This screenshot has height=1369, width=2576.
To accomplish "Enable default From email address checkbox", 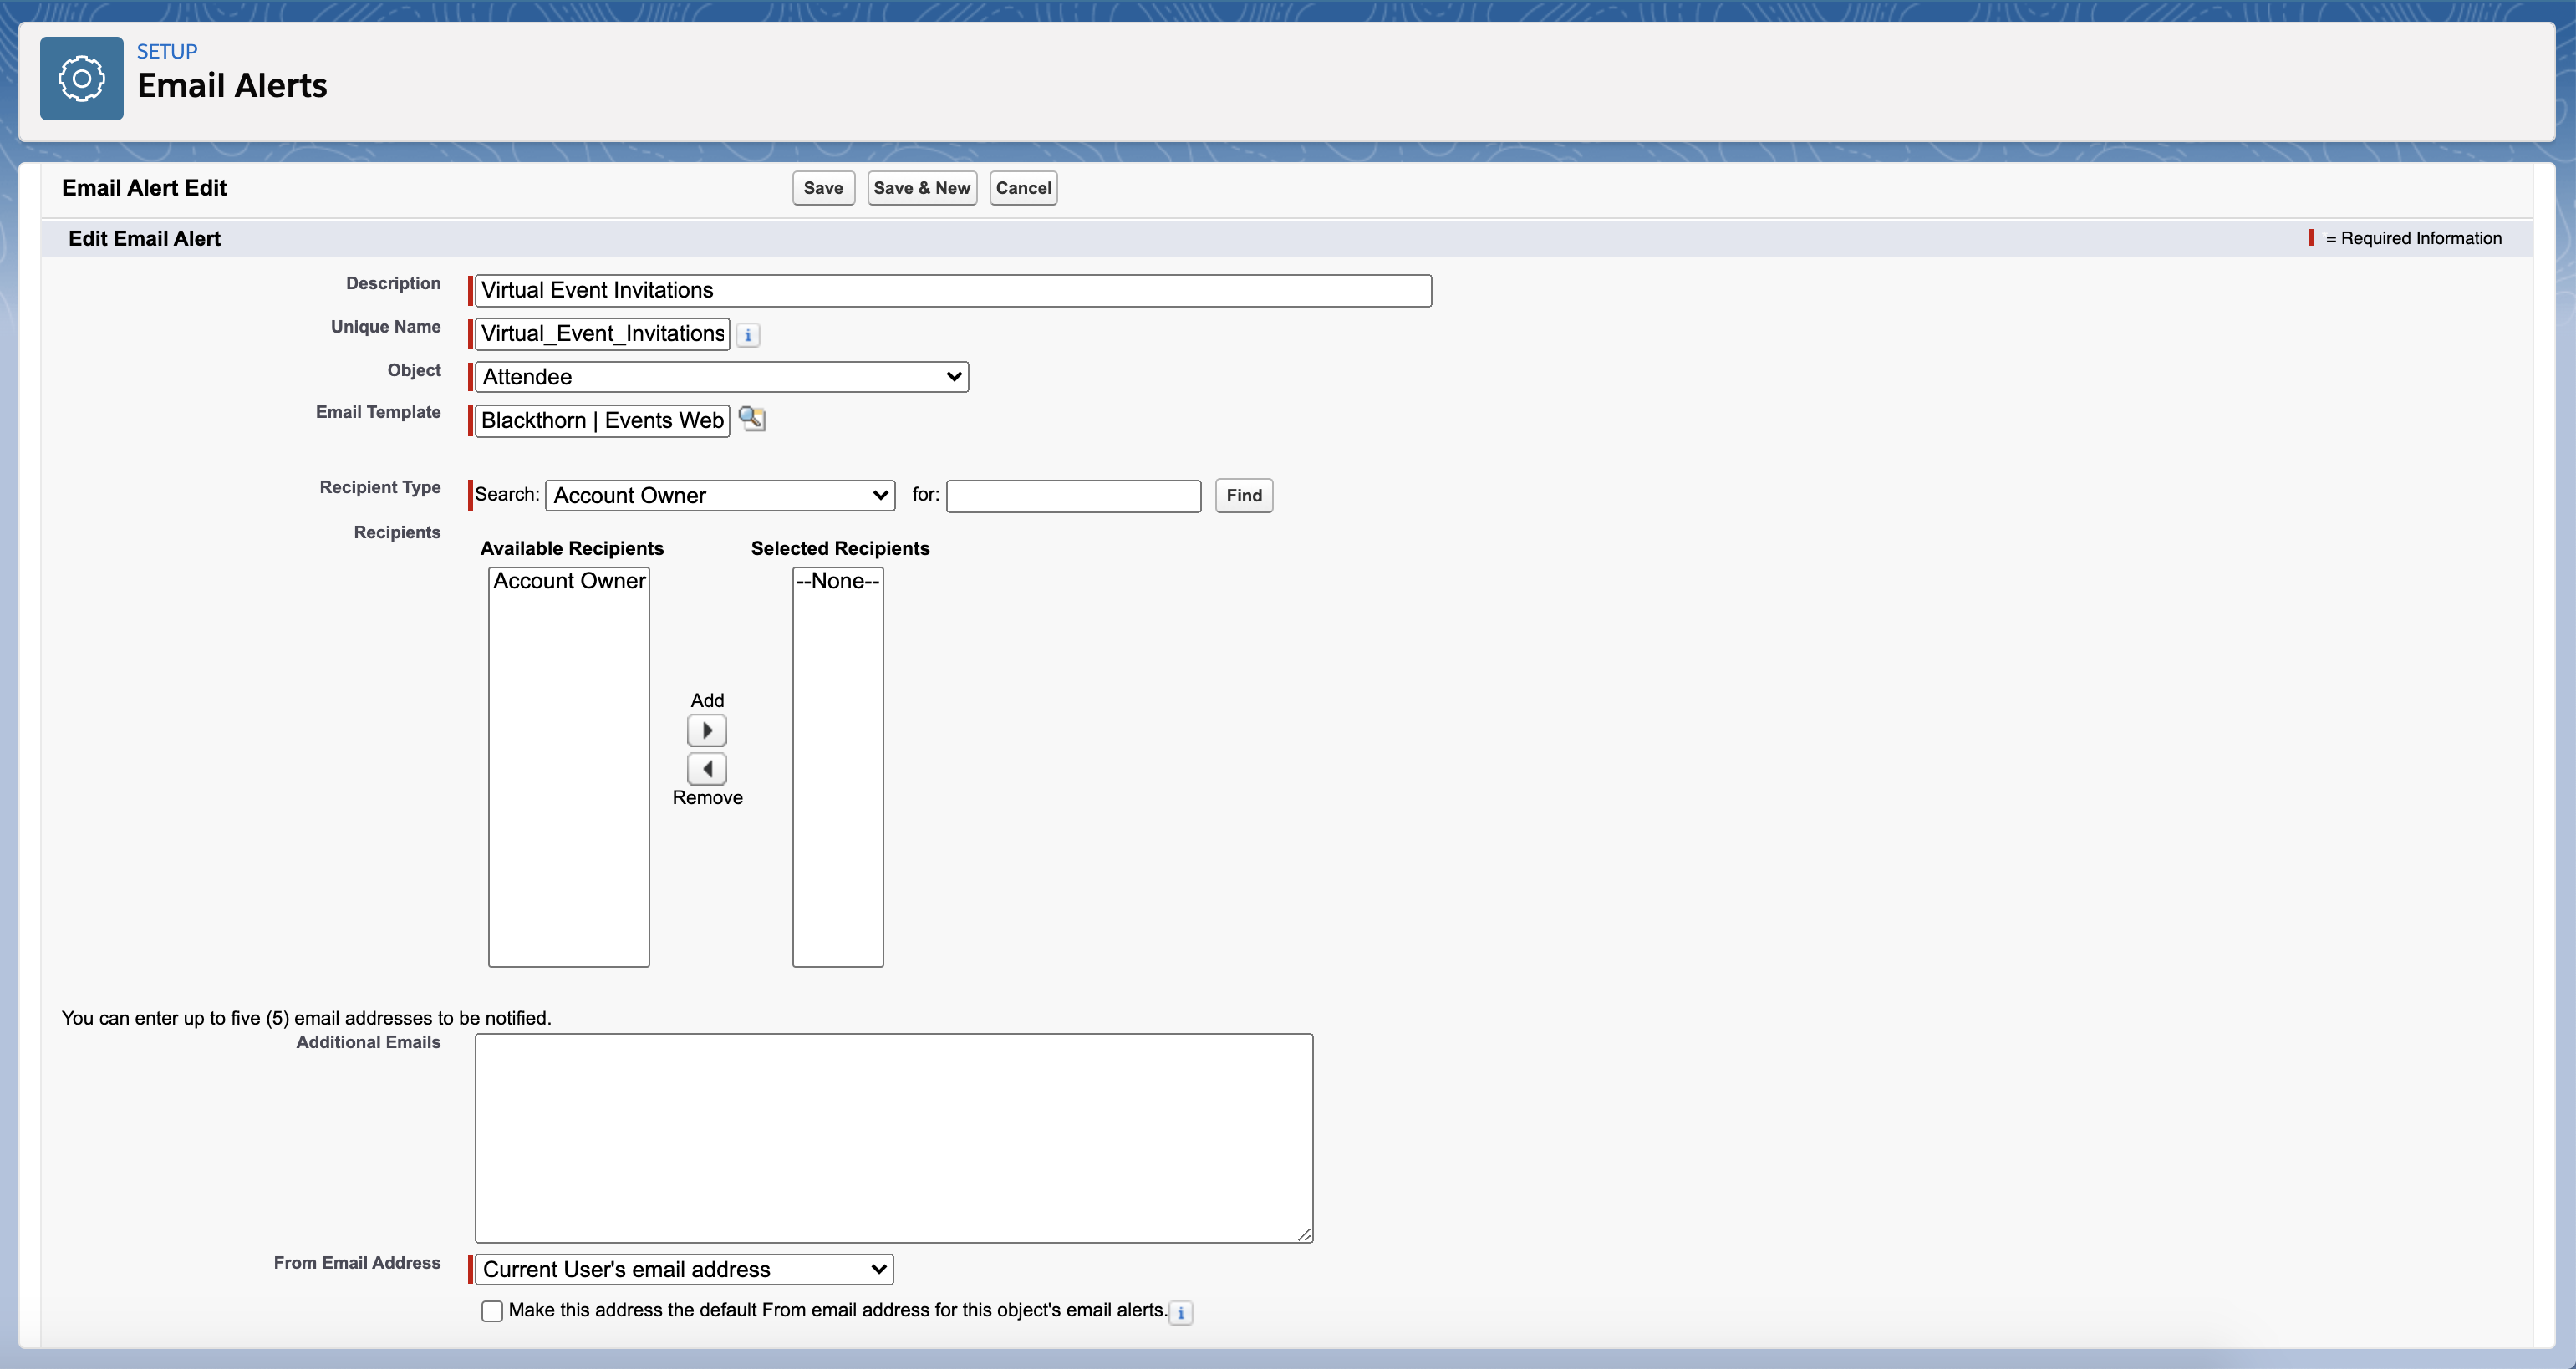I will (x=492, y=1311).
